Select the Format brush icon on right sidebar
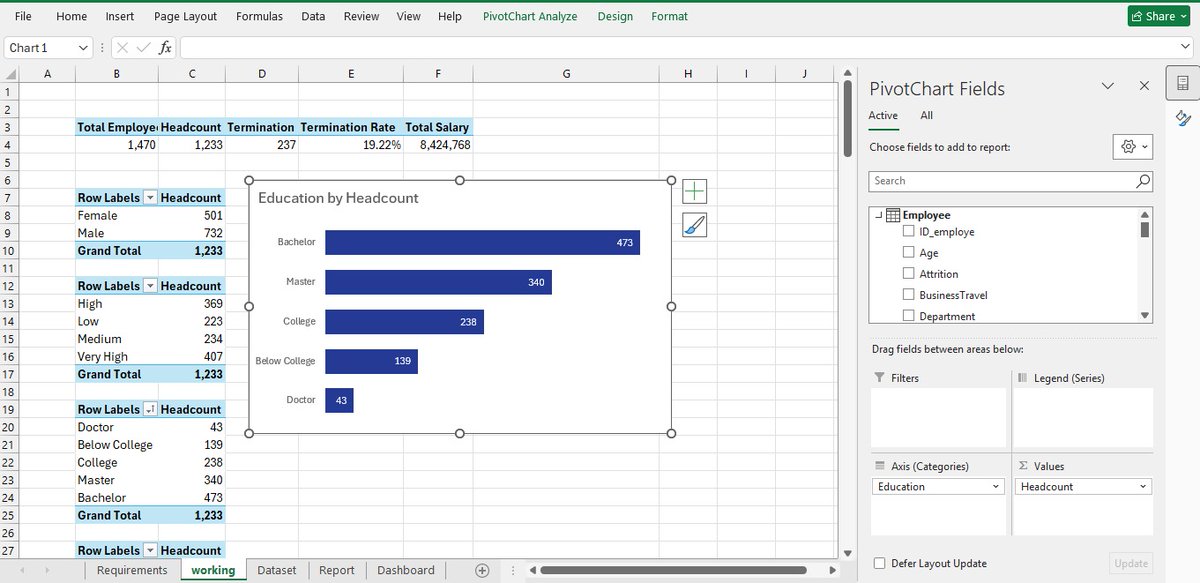 pos(1185,119)
